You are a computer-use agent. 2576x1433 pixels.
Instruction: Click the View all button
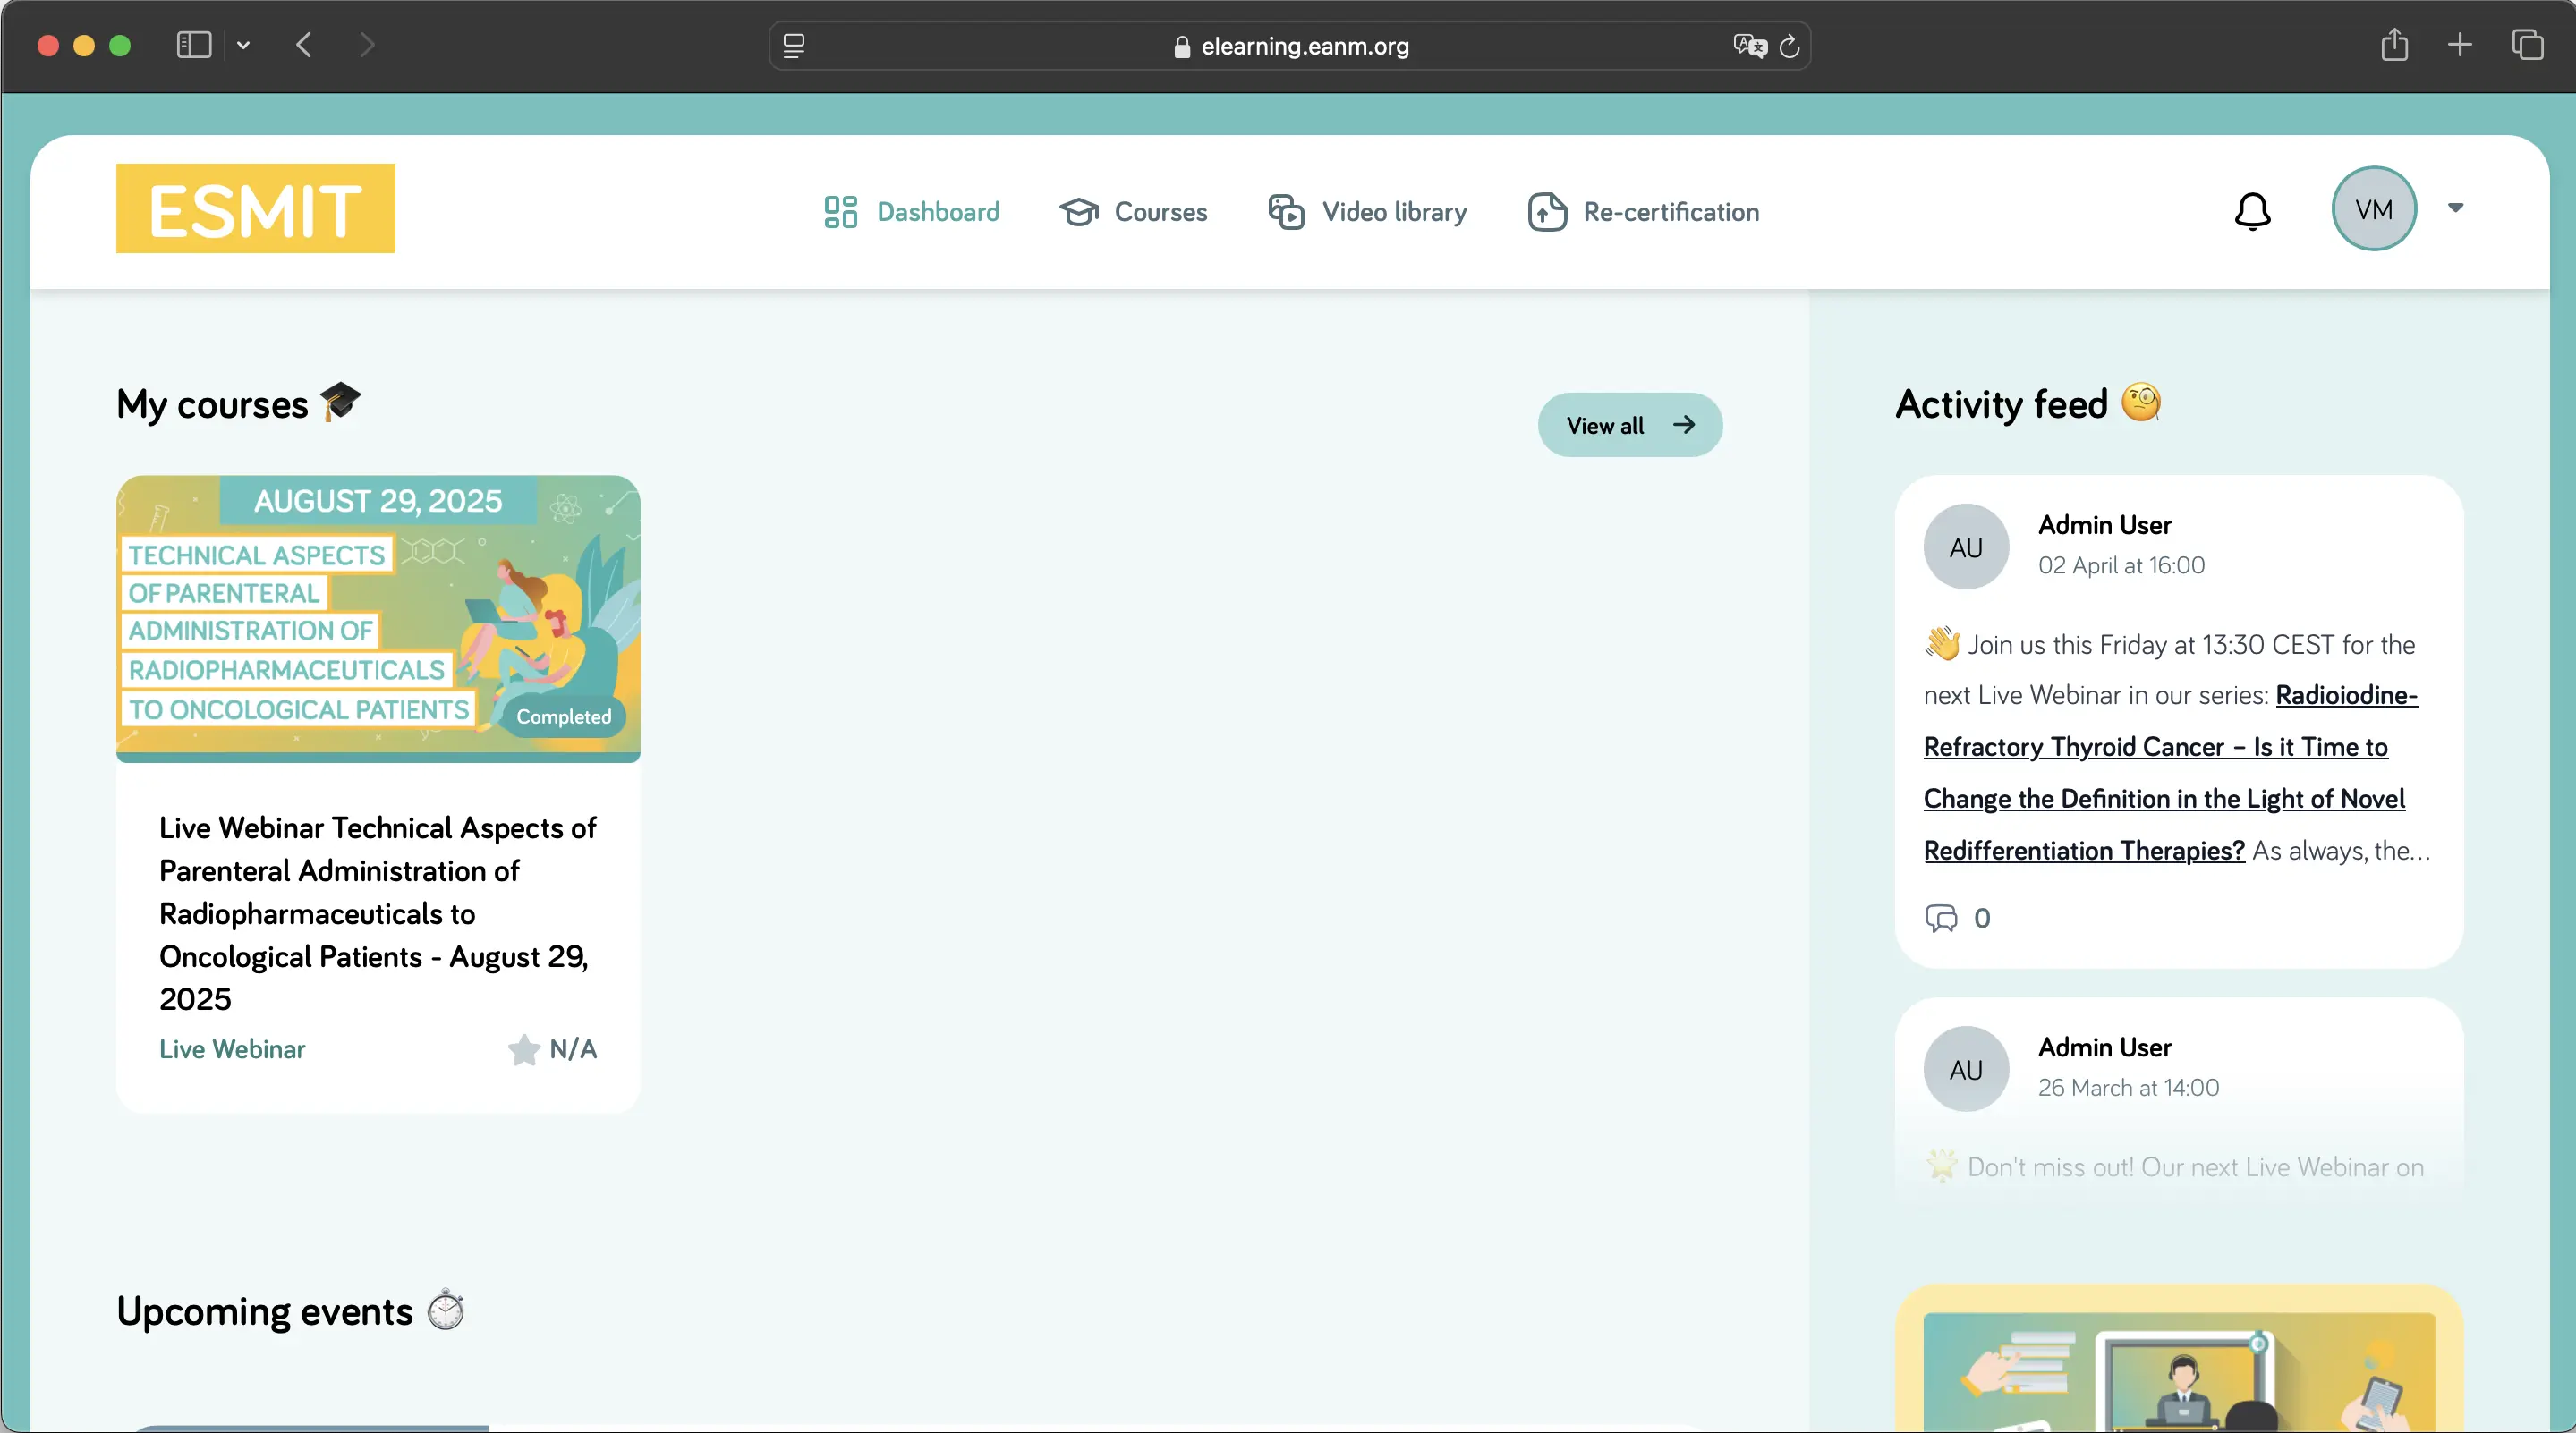(x=1629, y=425)
